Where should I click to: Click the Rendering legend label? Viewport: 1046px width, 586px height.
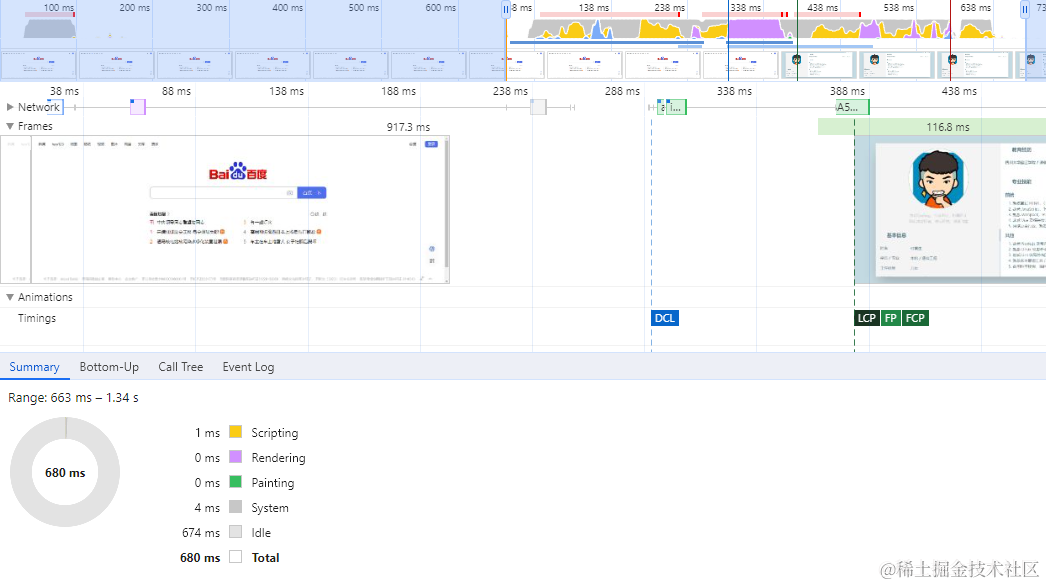coord(278,458)
